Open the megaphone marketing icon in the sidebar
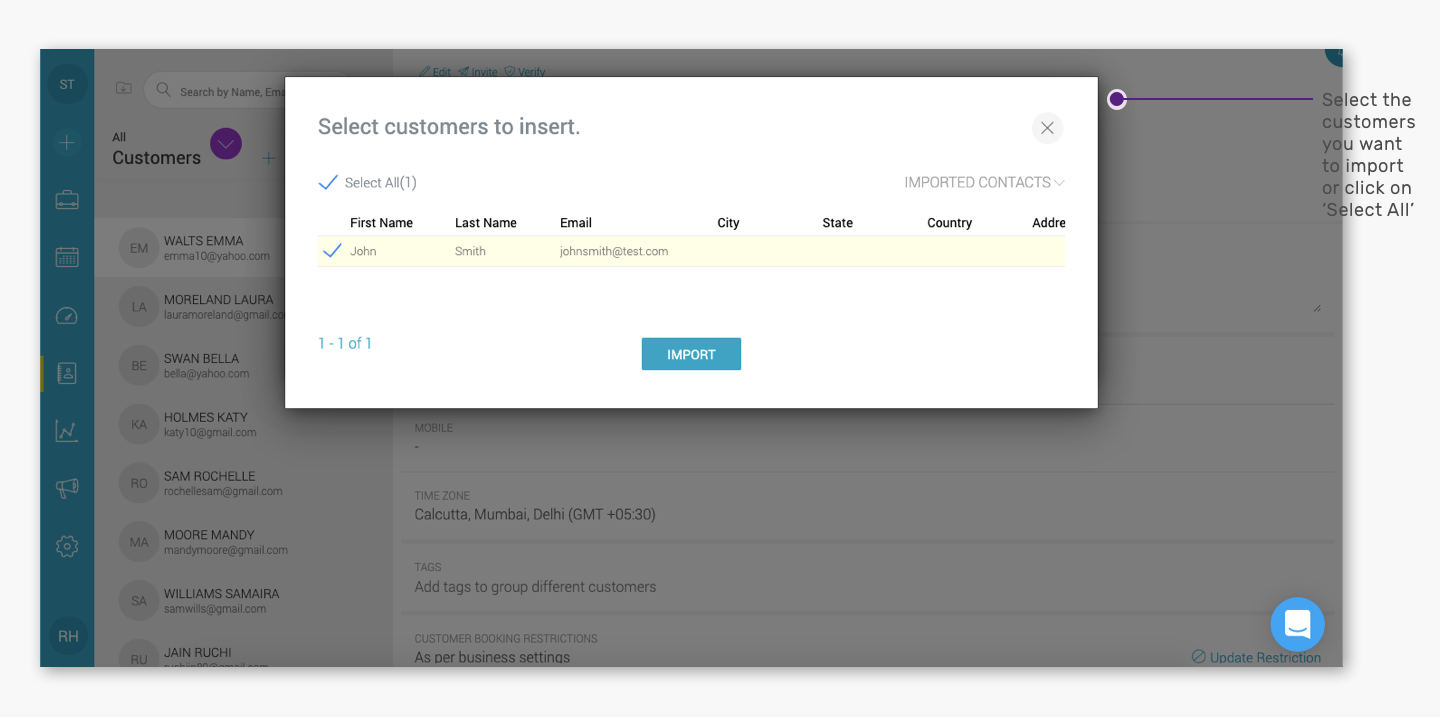Viewport: 1440px width, 718px height. coord(67,488)
